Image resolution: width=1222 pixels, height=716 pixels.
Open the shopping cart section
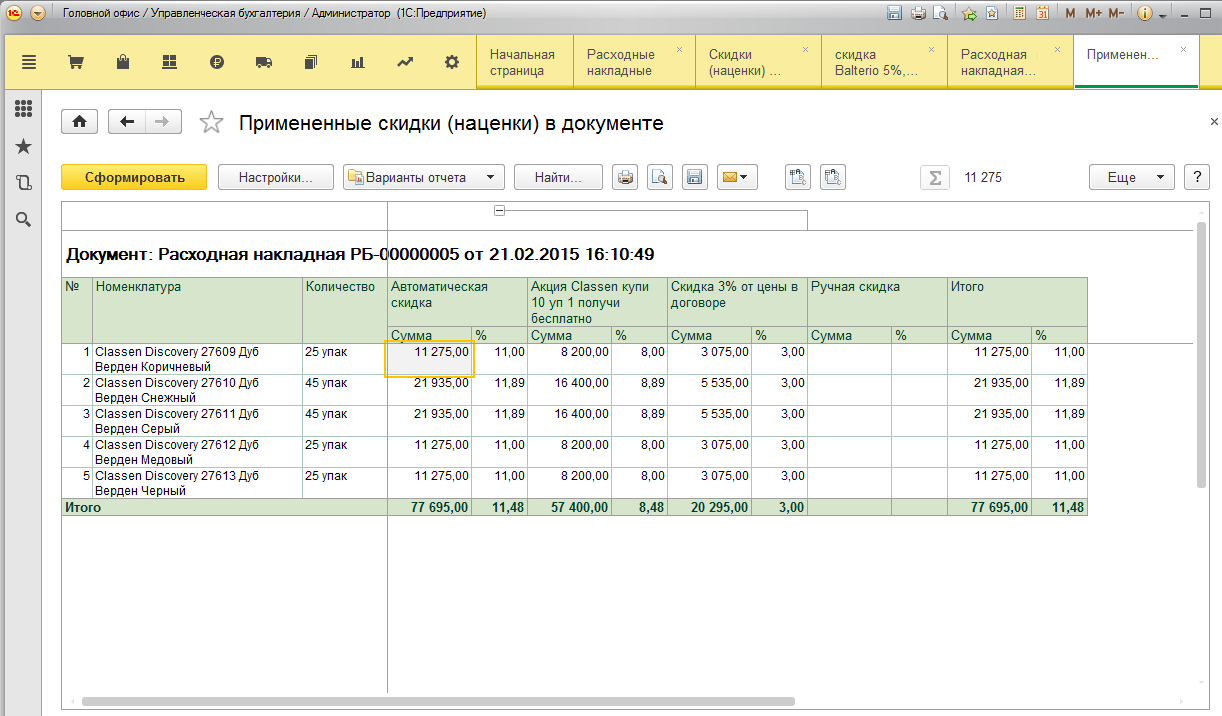point(75,62)
